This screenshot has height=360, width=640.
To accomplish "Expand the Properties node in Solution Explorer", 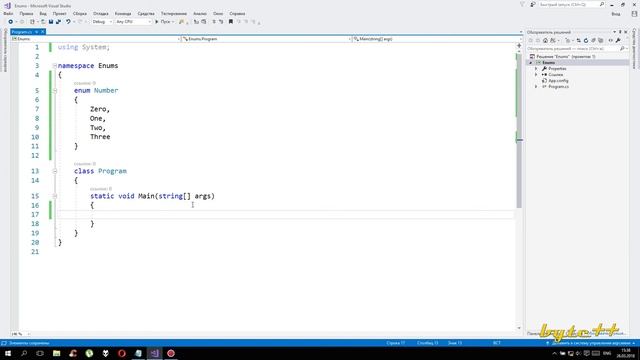I will tap(536, 69).
